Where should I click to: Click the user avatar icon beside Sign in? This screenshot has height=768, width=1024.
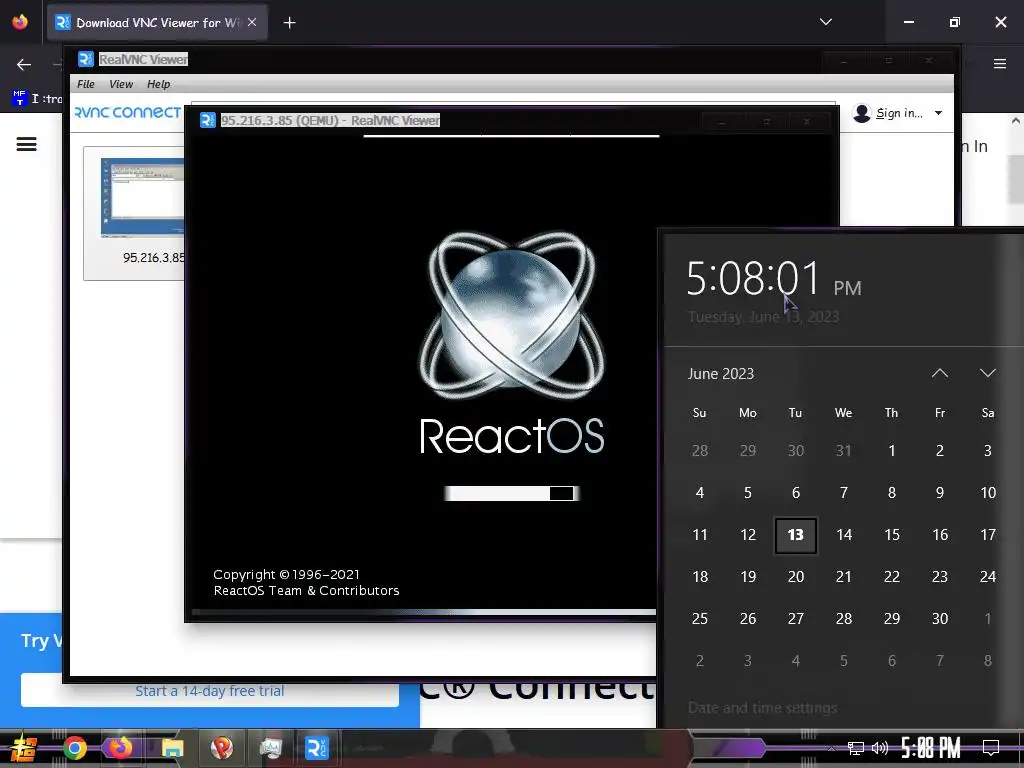(x=862, y=113)
